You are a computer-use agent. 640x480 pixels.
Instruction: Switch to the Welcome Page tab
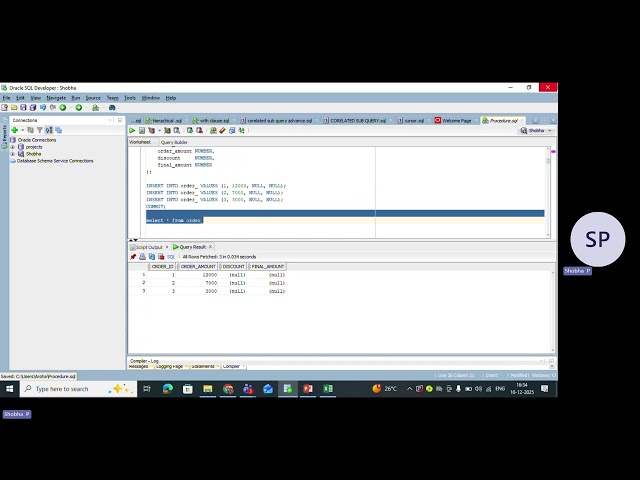456,121
